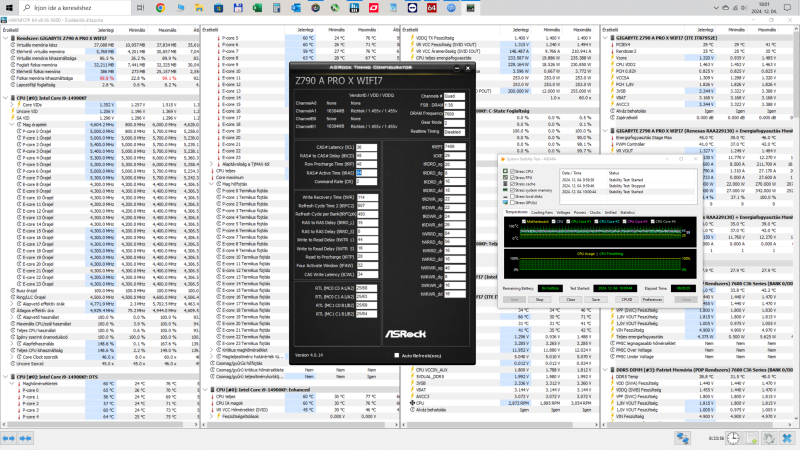This screenshot has width=800, height=450.
Task: Expand the Core VIDs row
Action: click(x=12, y=105)
